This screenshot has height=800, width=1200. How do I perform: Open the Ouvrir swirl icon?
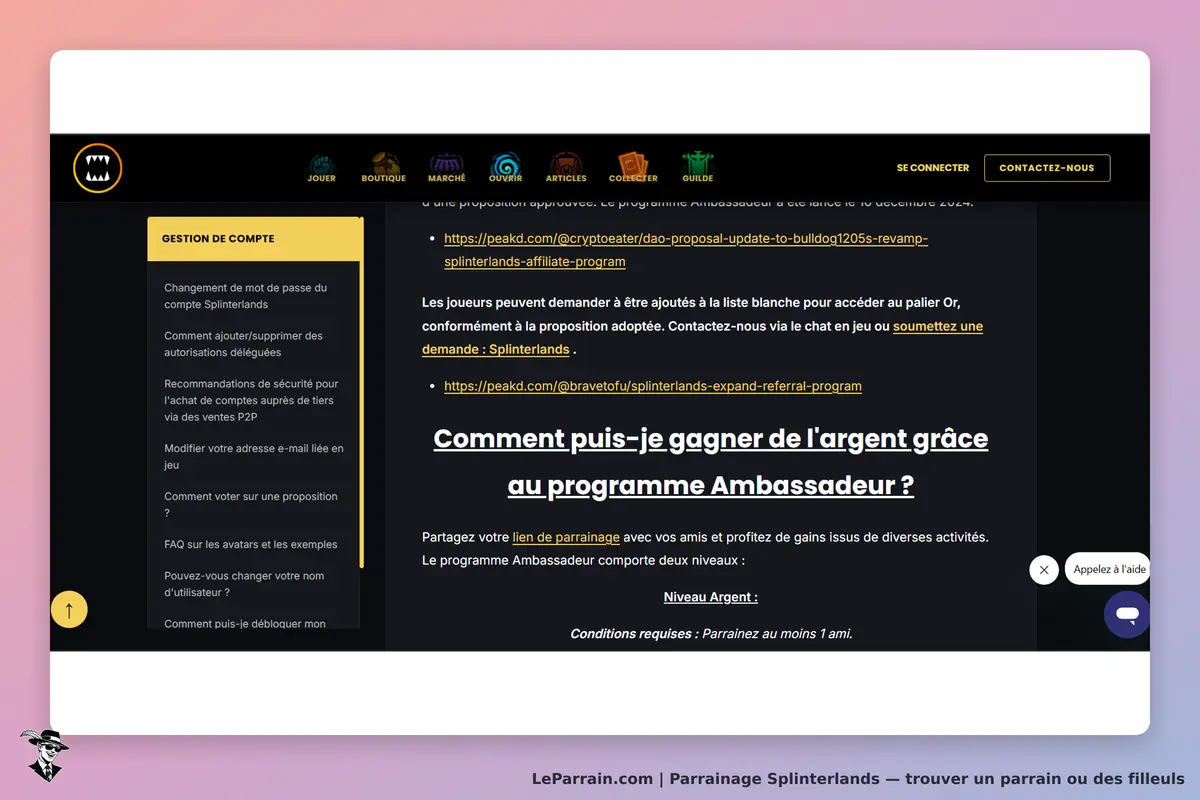tap(506, 168)
